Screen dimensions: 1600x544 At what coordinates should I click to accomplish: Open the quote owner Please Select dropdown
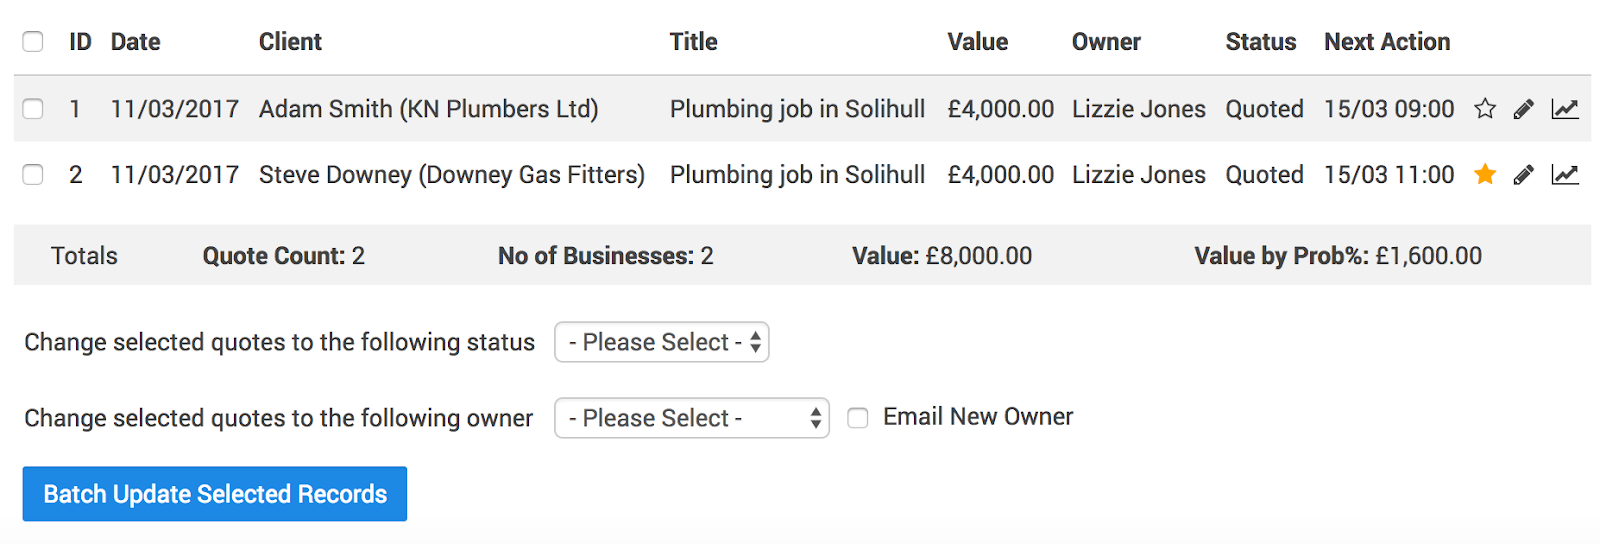(692, 418)
